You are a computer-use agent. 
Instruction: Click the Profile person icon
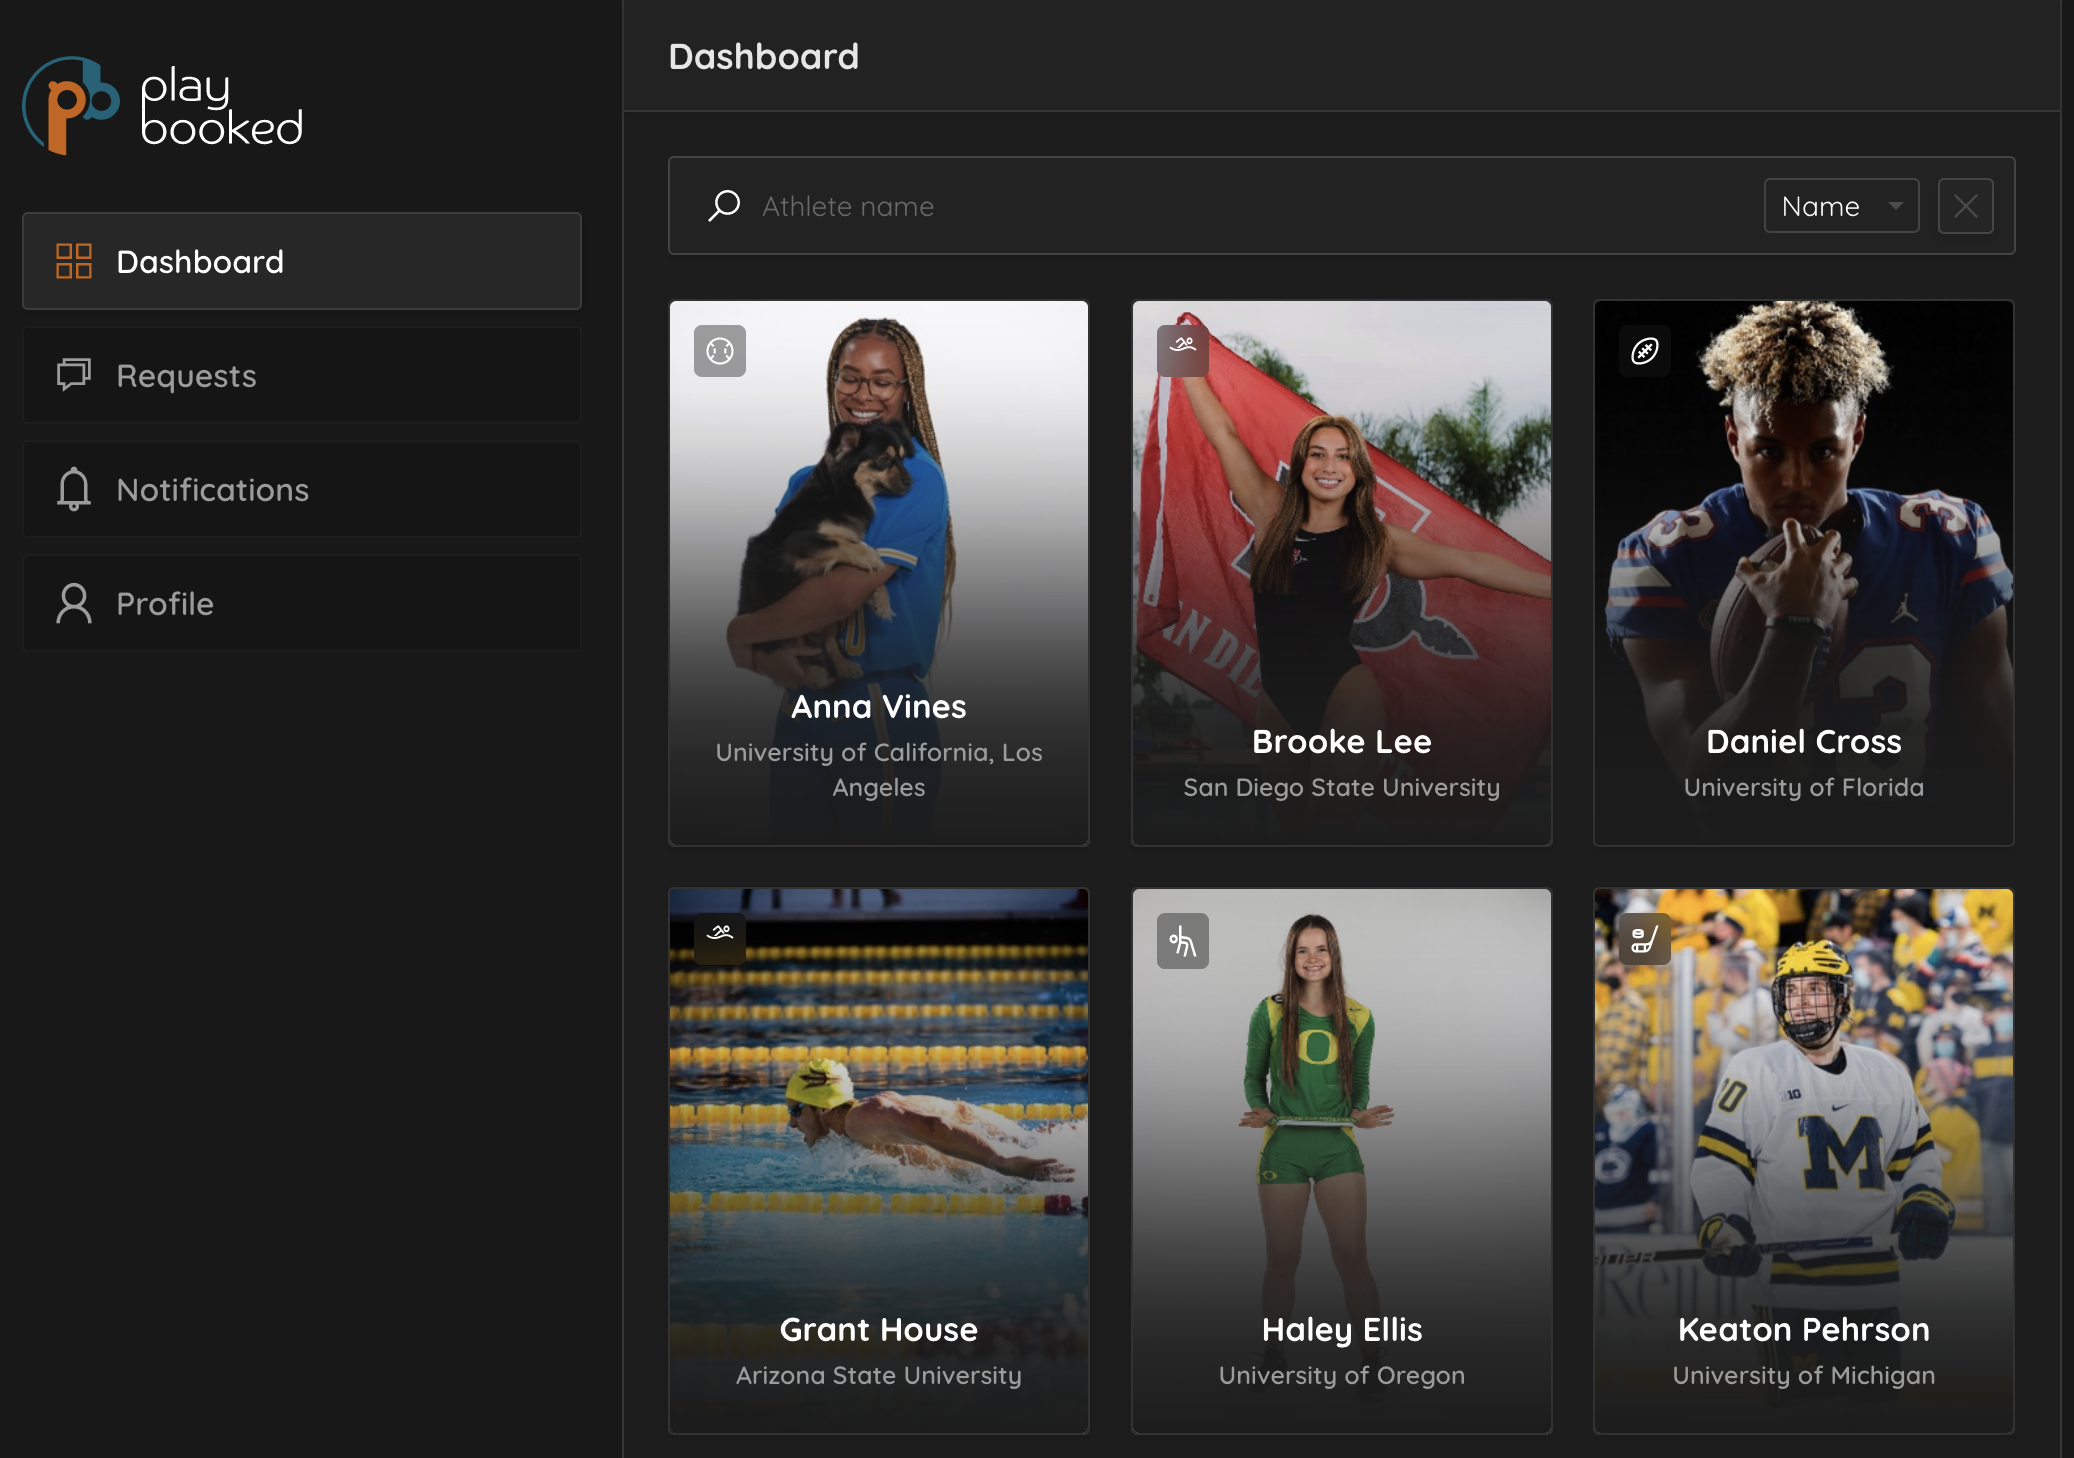[x=74, y=603]
